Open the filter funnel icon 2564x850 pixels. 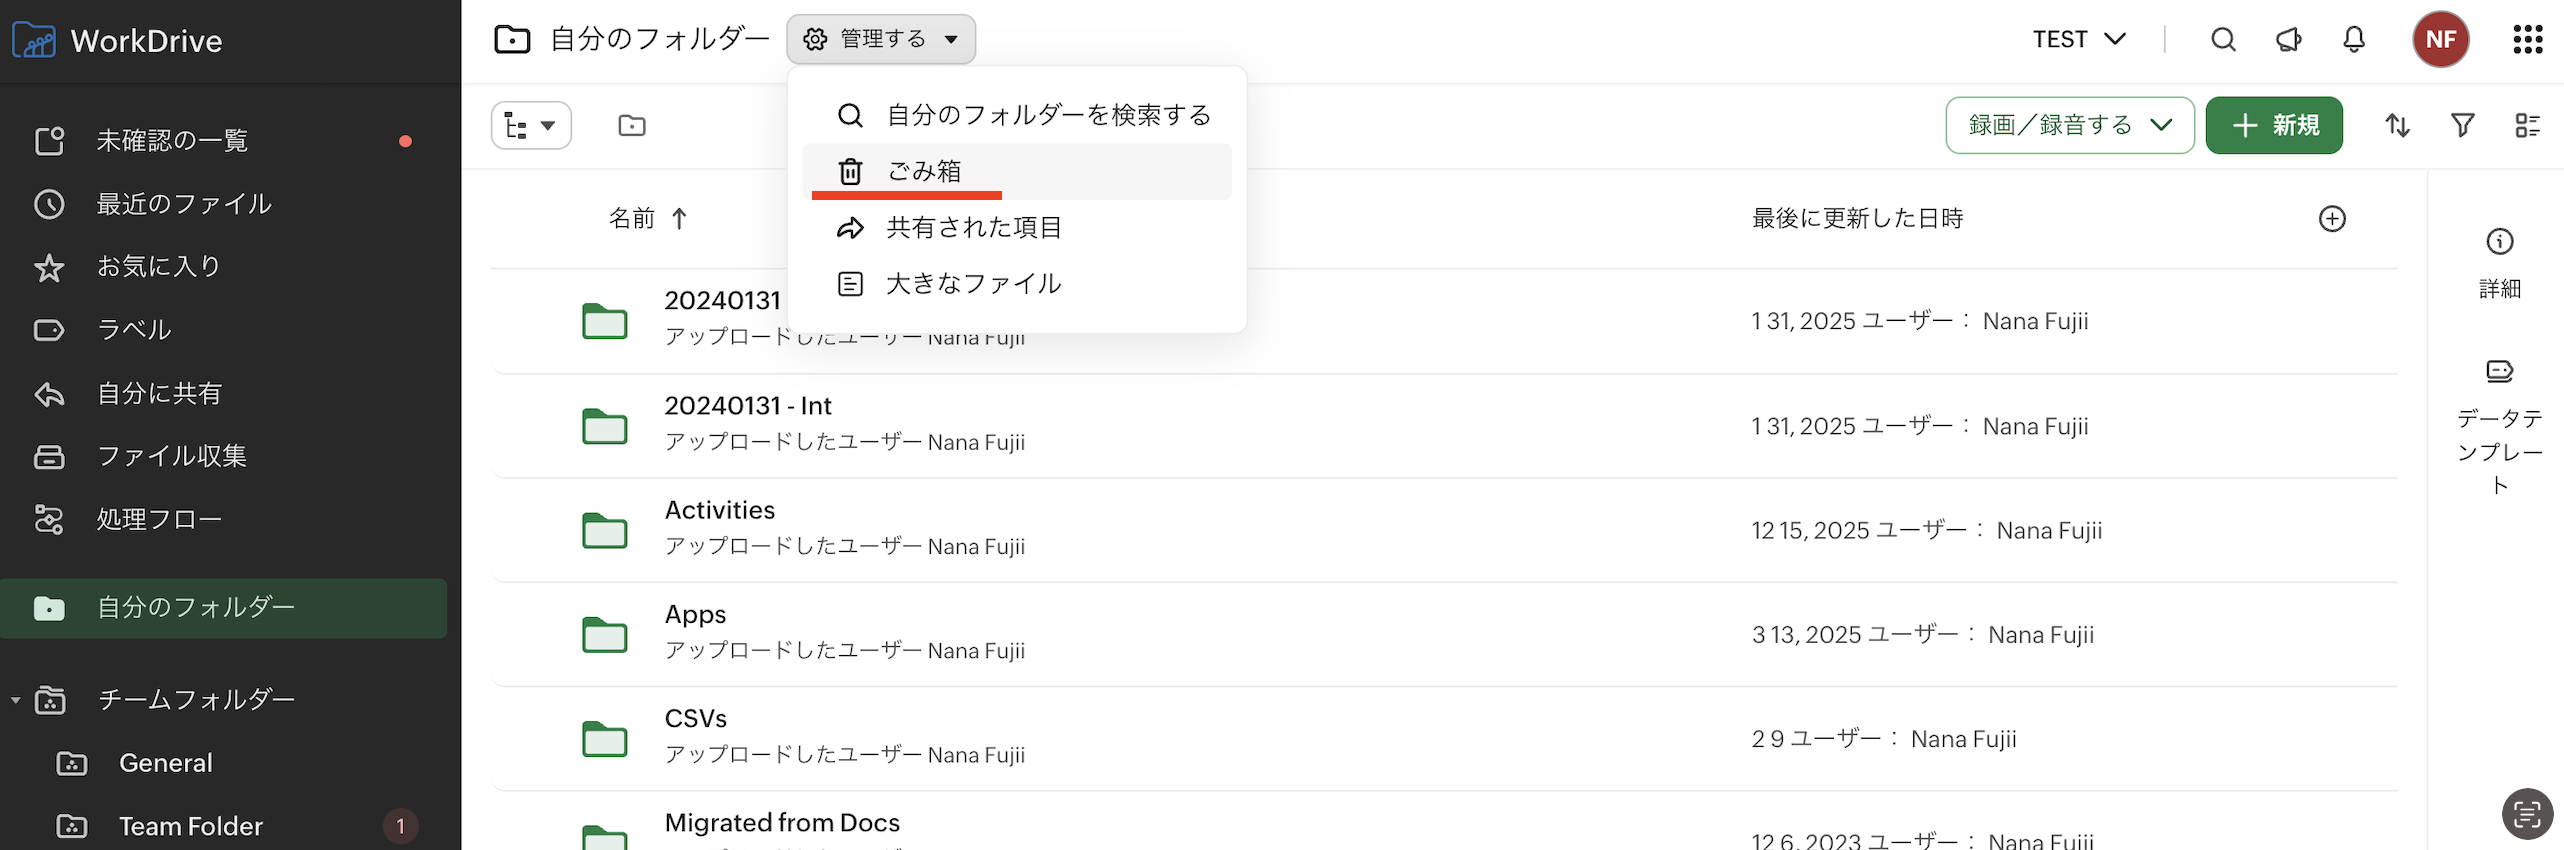(2462, 125)
